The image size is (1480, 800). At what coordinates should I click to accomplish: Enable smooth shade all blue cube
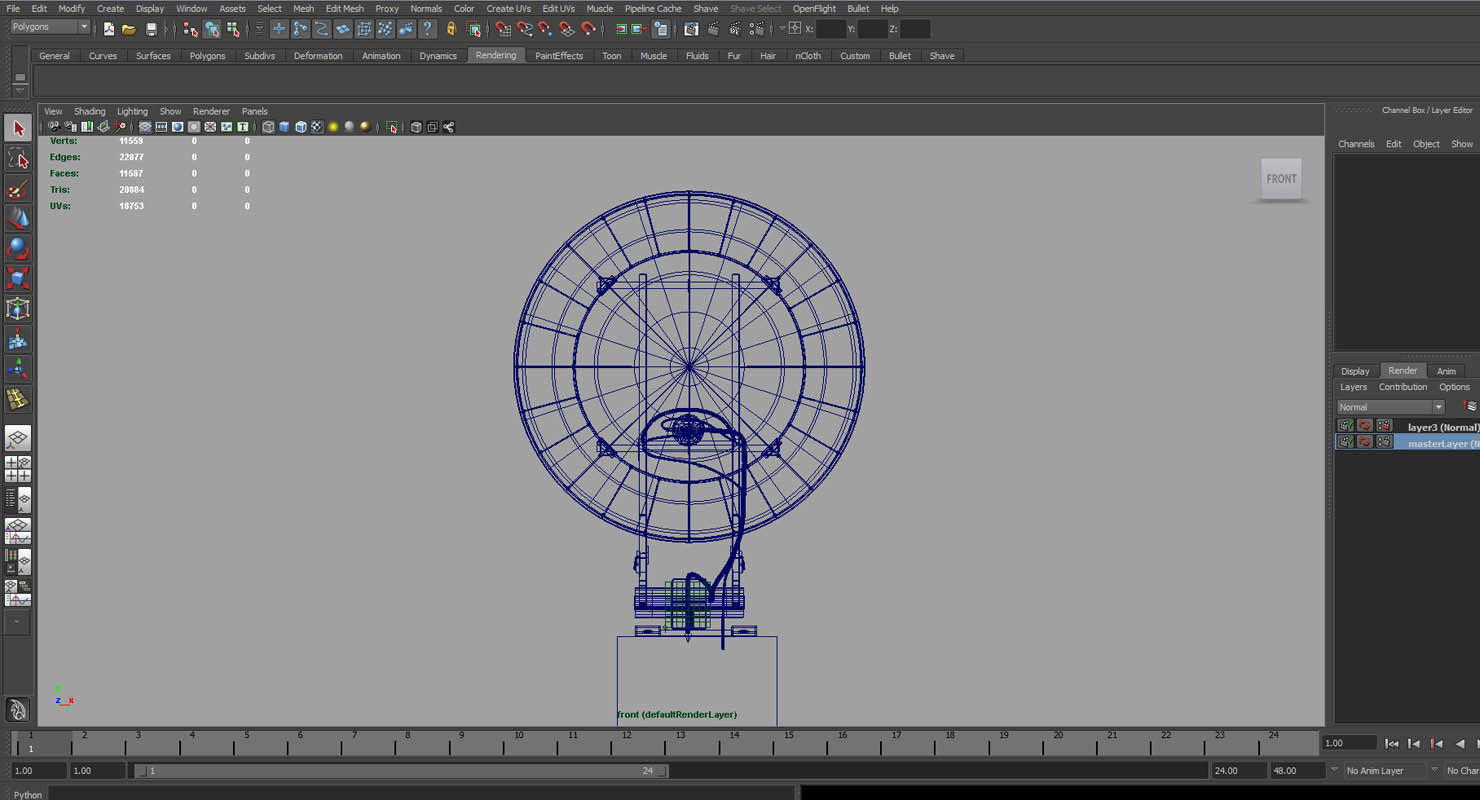click(x=284, y=127)
